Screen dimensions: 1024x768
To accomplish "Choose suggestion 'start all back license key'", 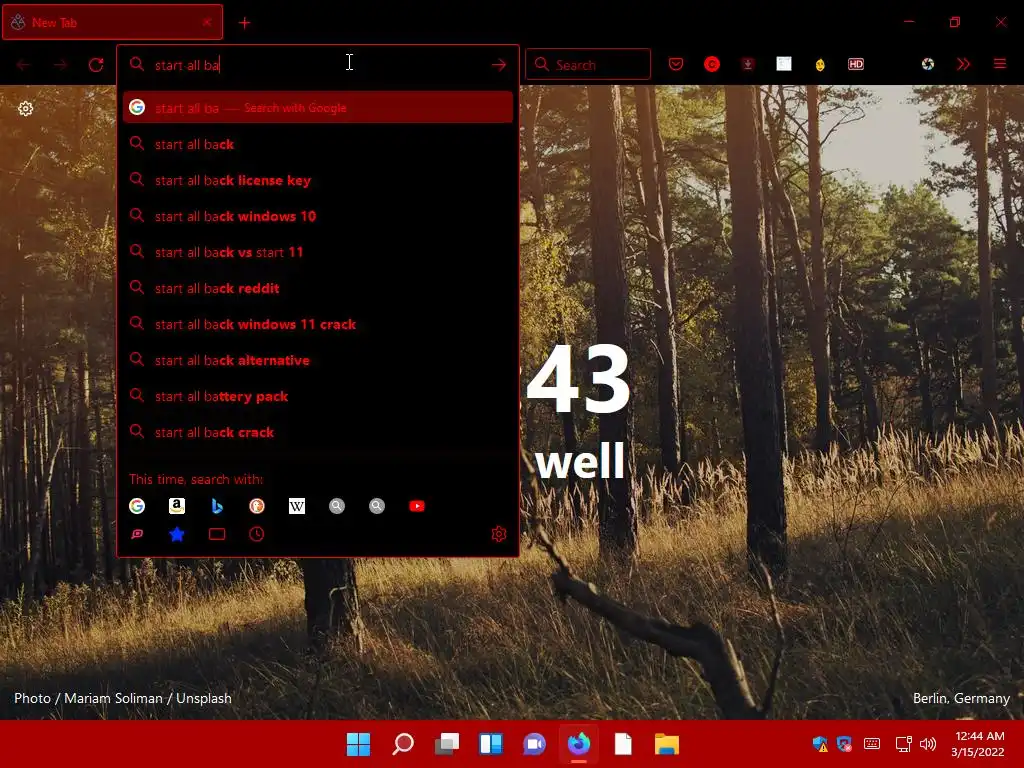I will click(x=317, y=180).
